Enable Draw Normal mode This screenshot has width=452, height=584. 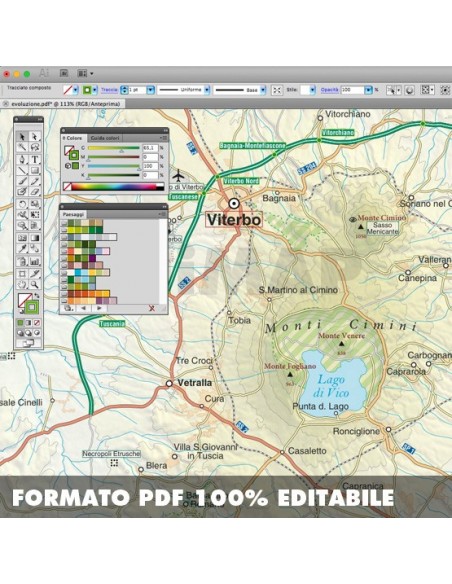tap(20, 333)
